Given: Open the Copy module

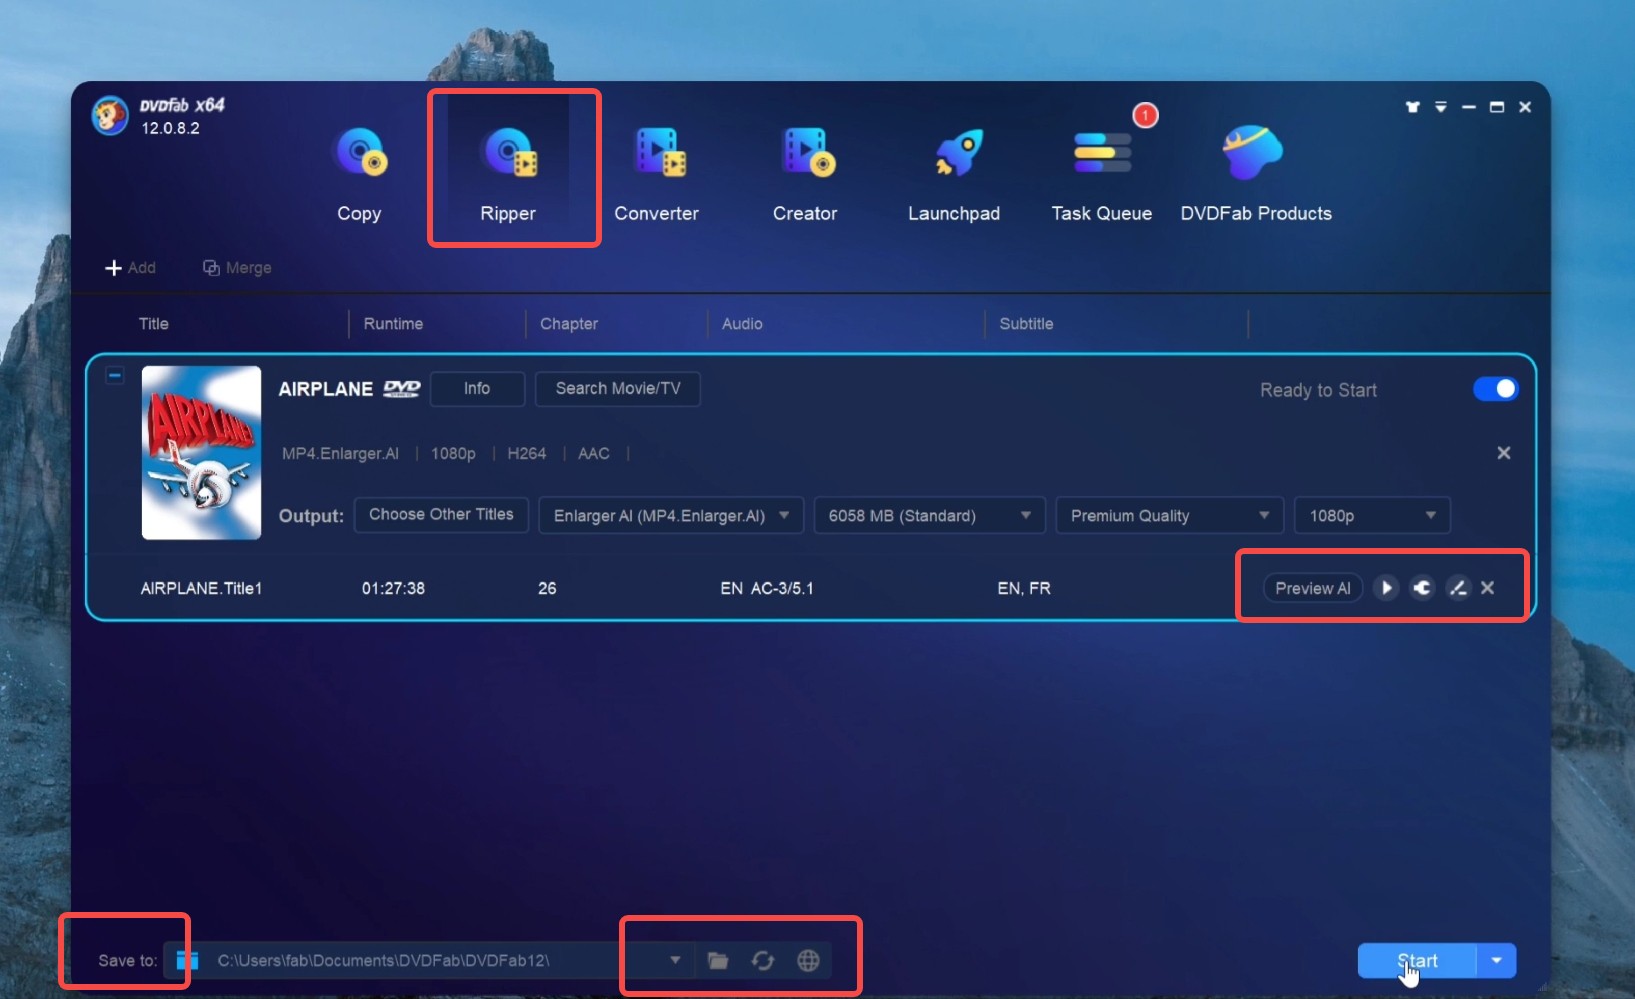Looking at the screenshot, I should click(x=360, y=172).
